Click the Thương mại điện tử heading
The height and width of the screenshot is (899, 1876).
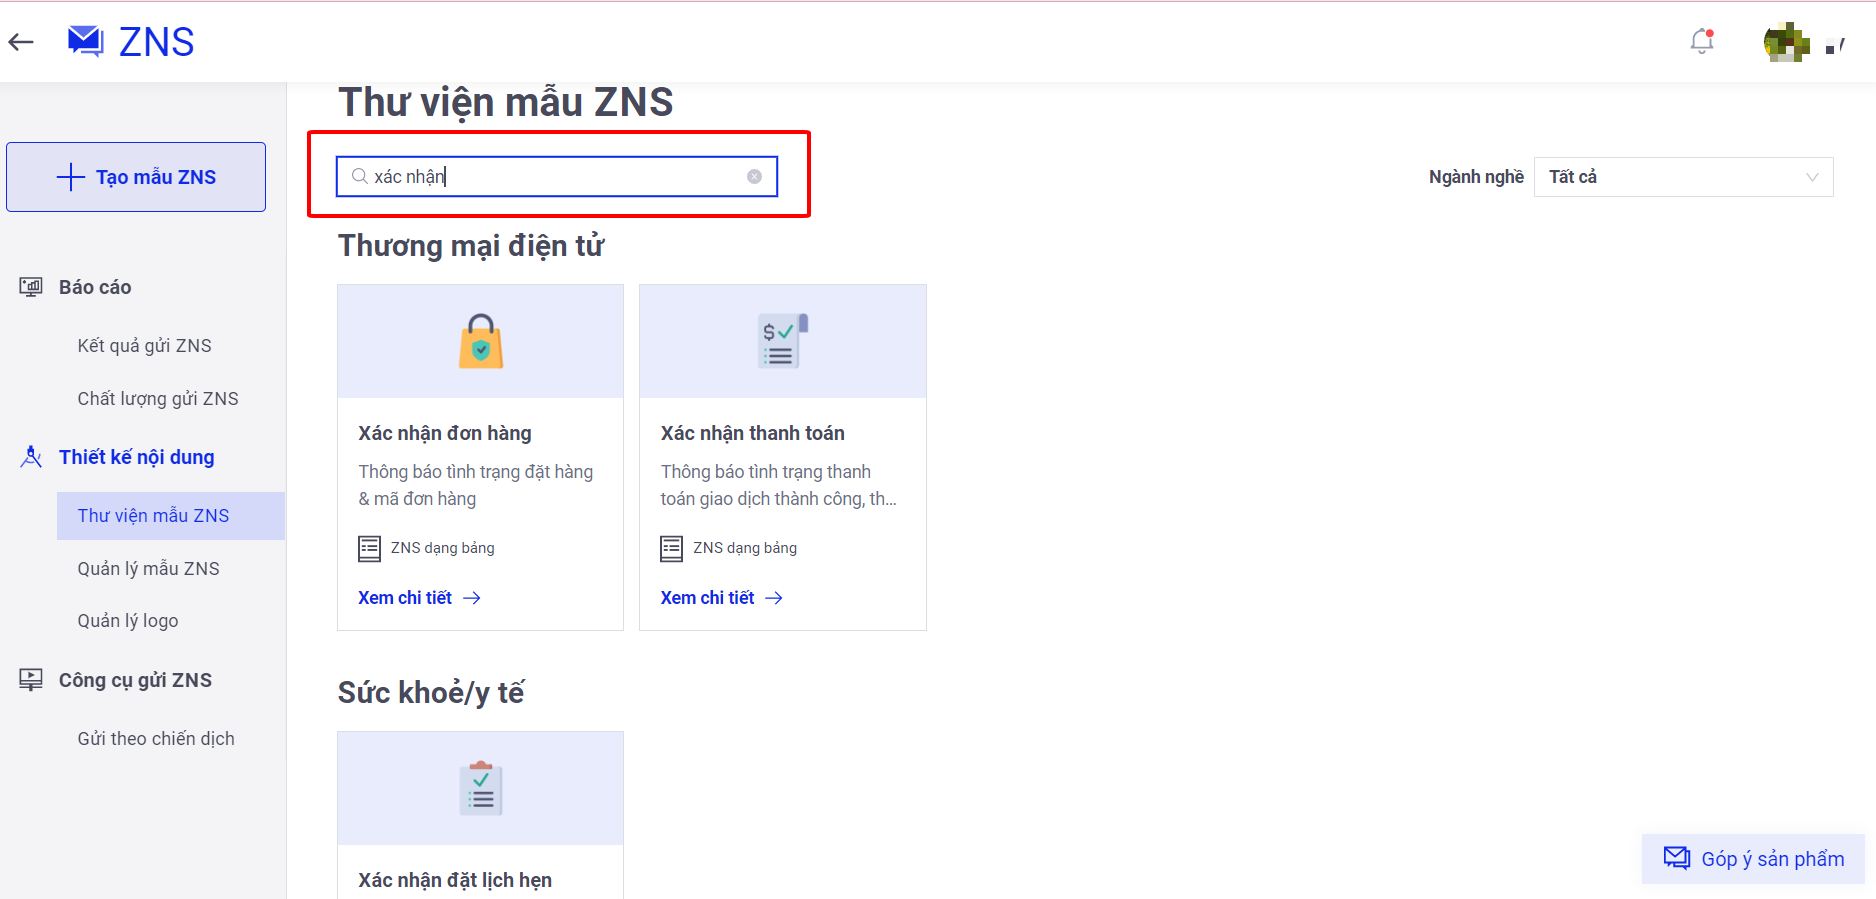click(x=471, y=246)
